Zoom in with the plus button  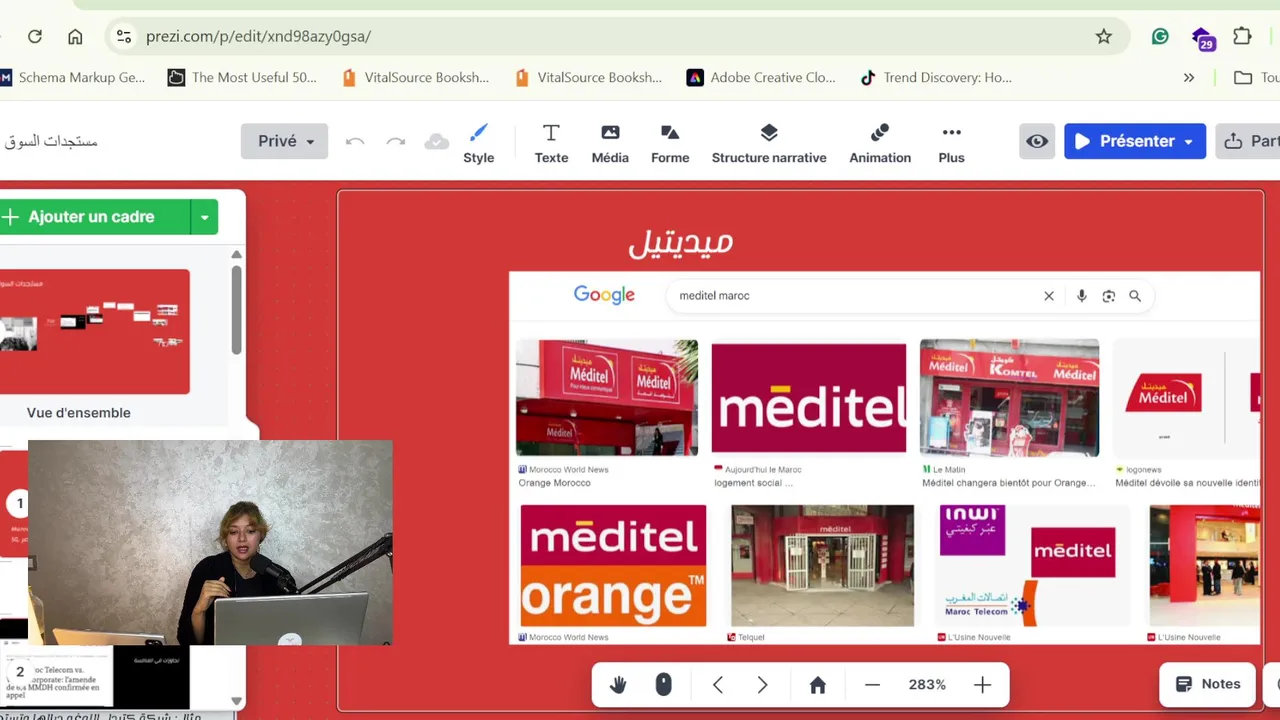coord(982,685)
